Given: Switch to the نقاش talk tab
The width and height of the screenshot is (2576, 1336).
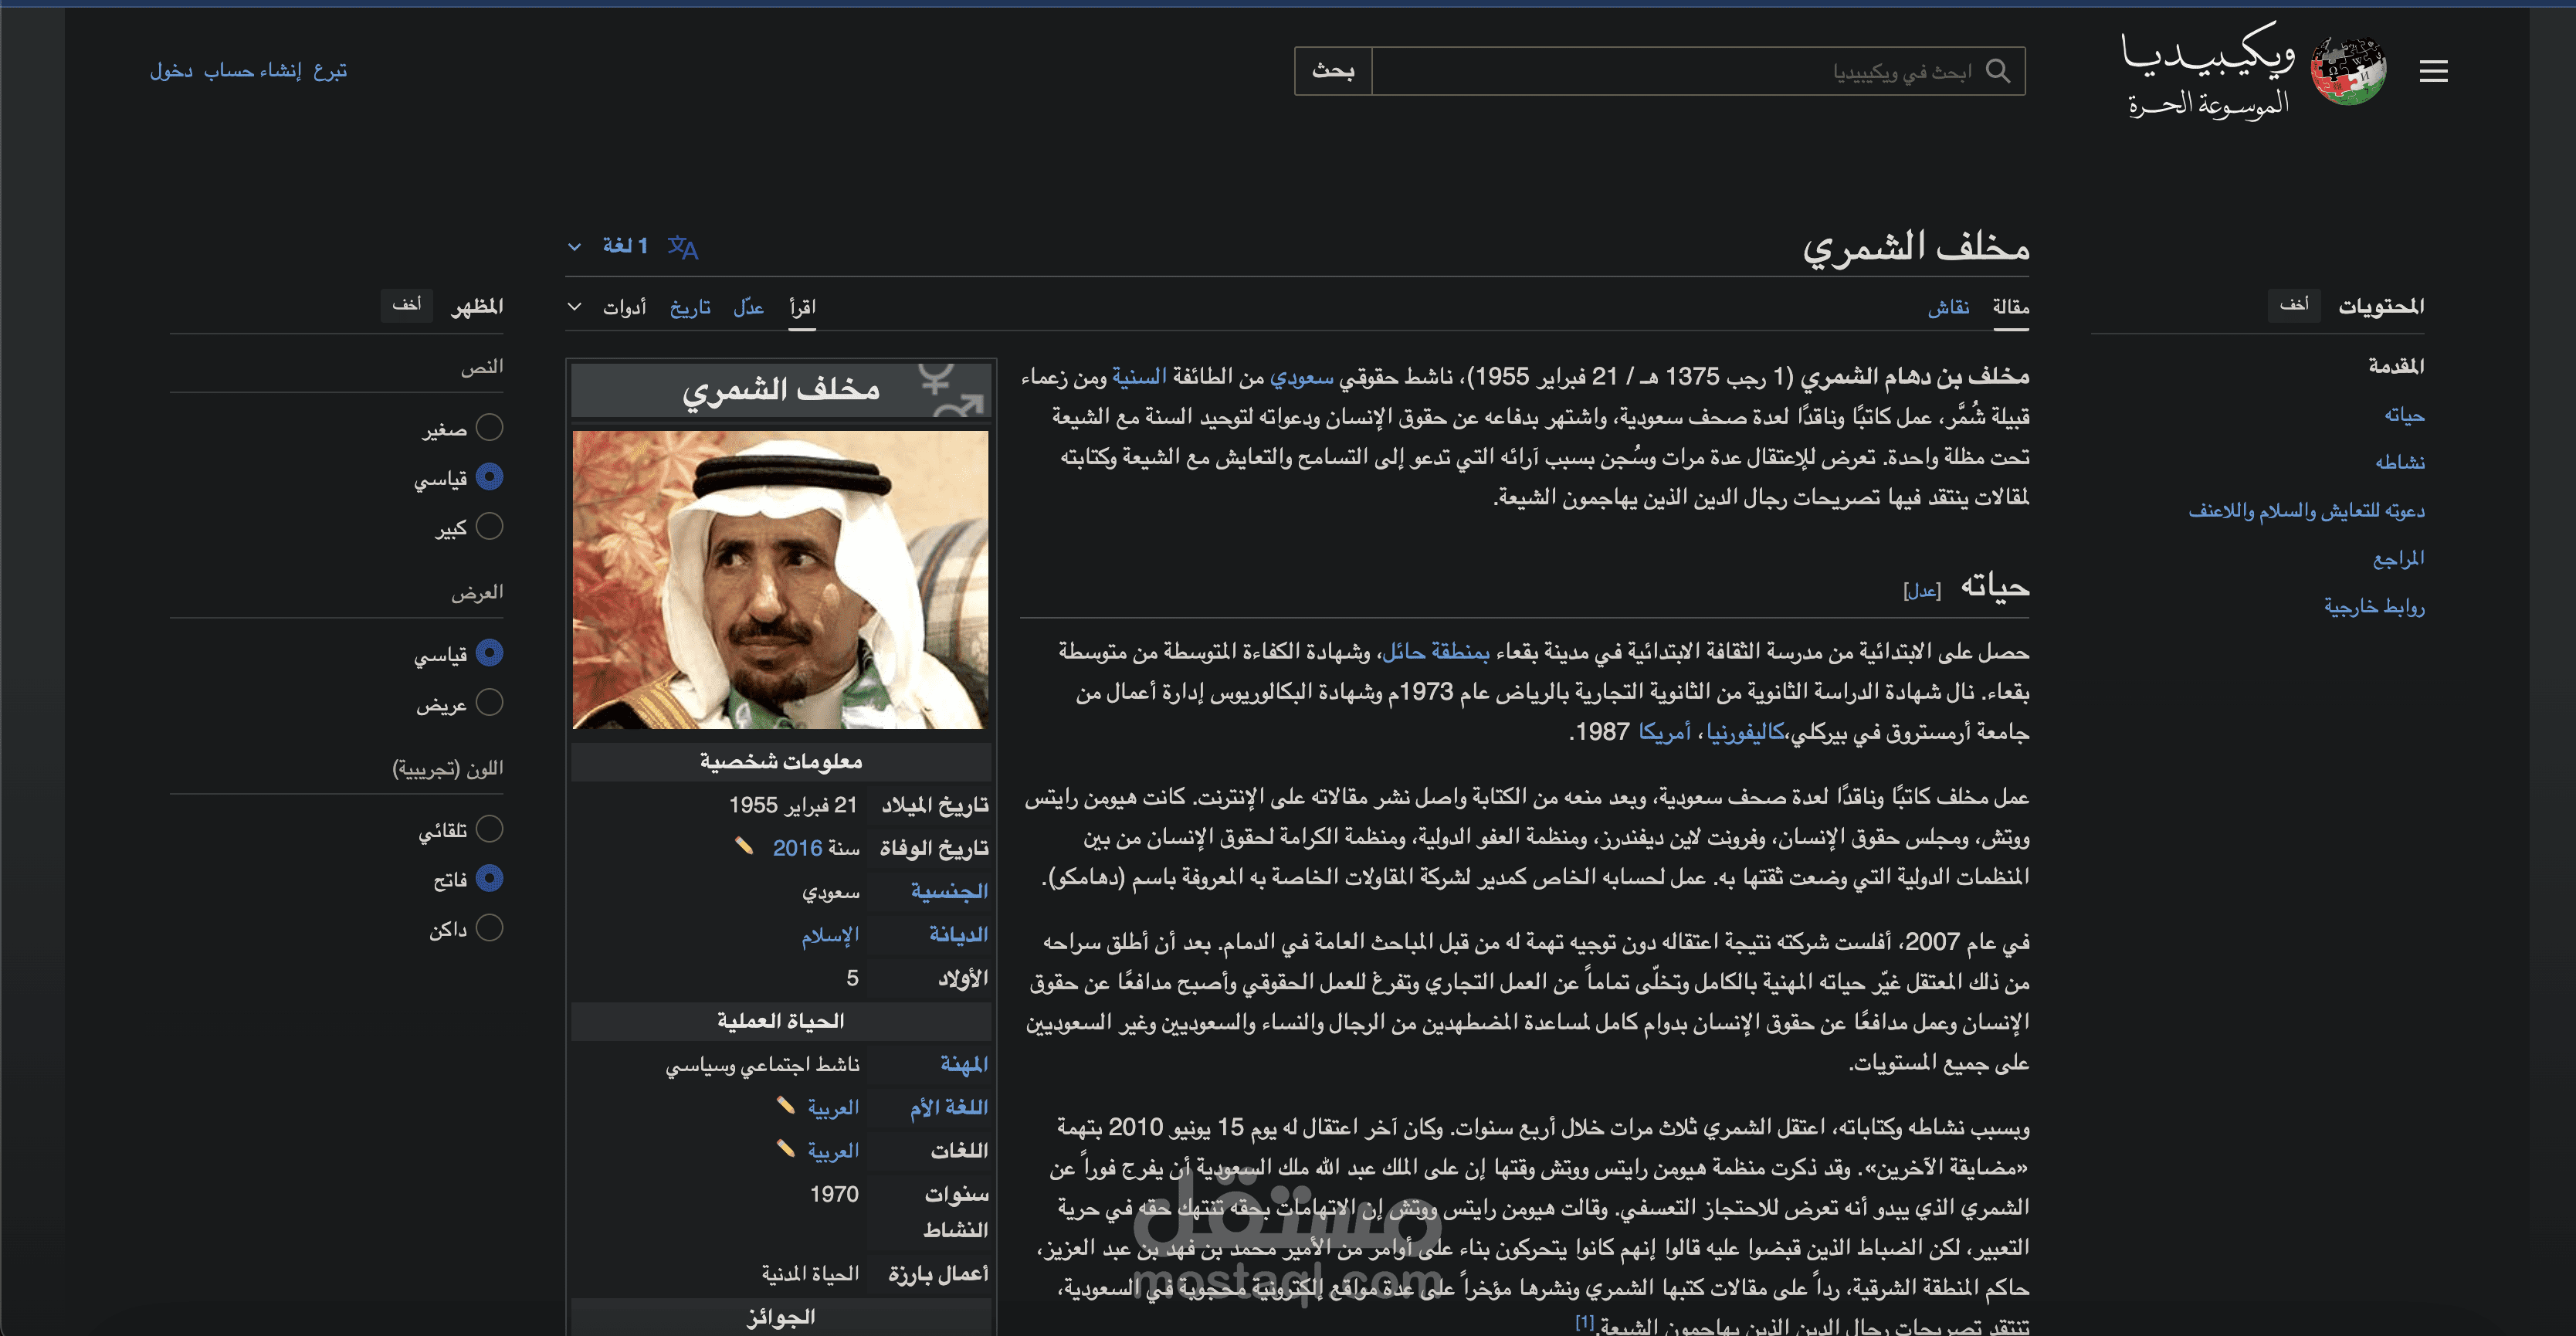Looking at the screenshot, I should 1948,307.
